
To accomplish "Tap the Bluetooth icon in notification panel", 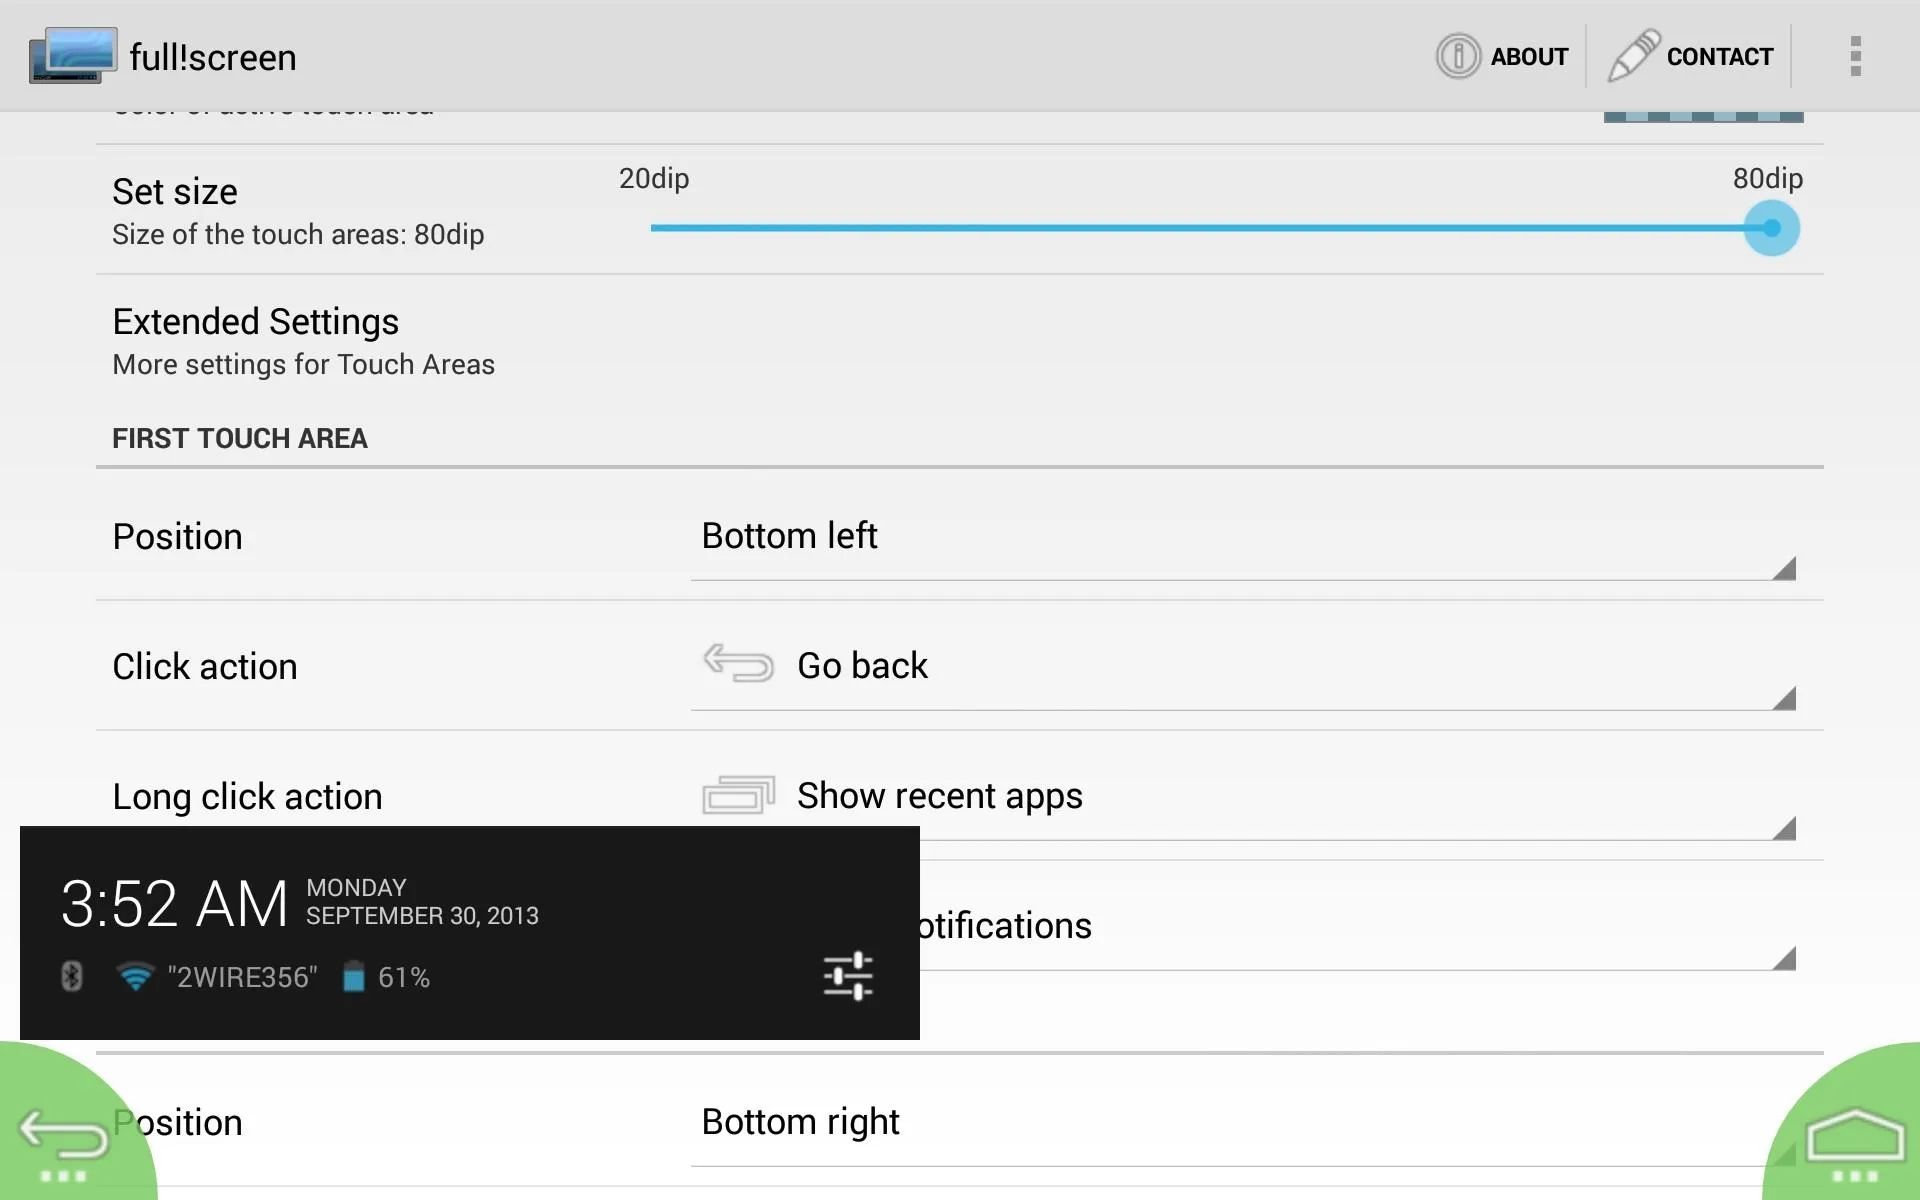I will 71,976.
